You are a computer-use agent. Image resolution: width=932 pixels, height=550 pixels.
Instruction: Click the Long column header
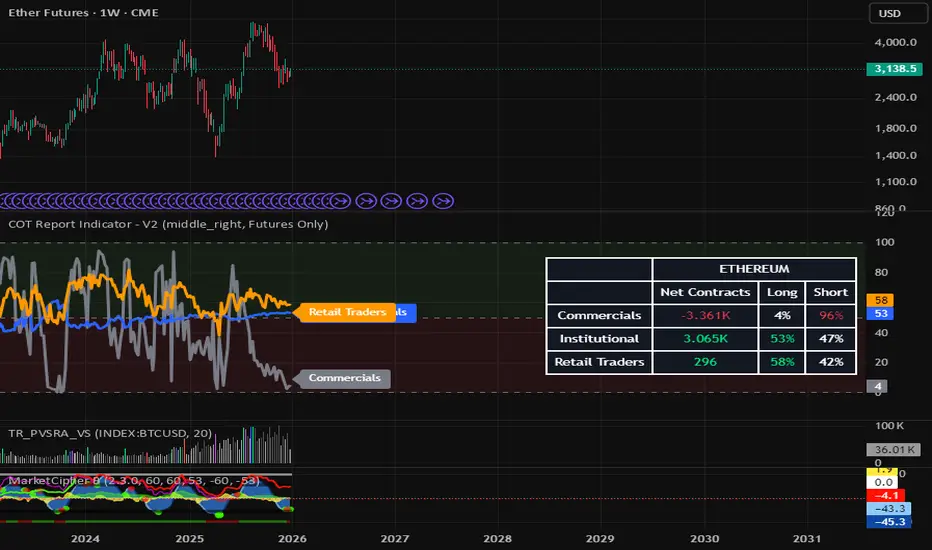pos(782,293)
